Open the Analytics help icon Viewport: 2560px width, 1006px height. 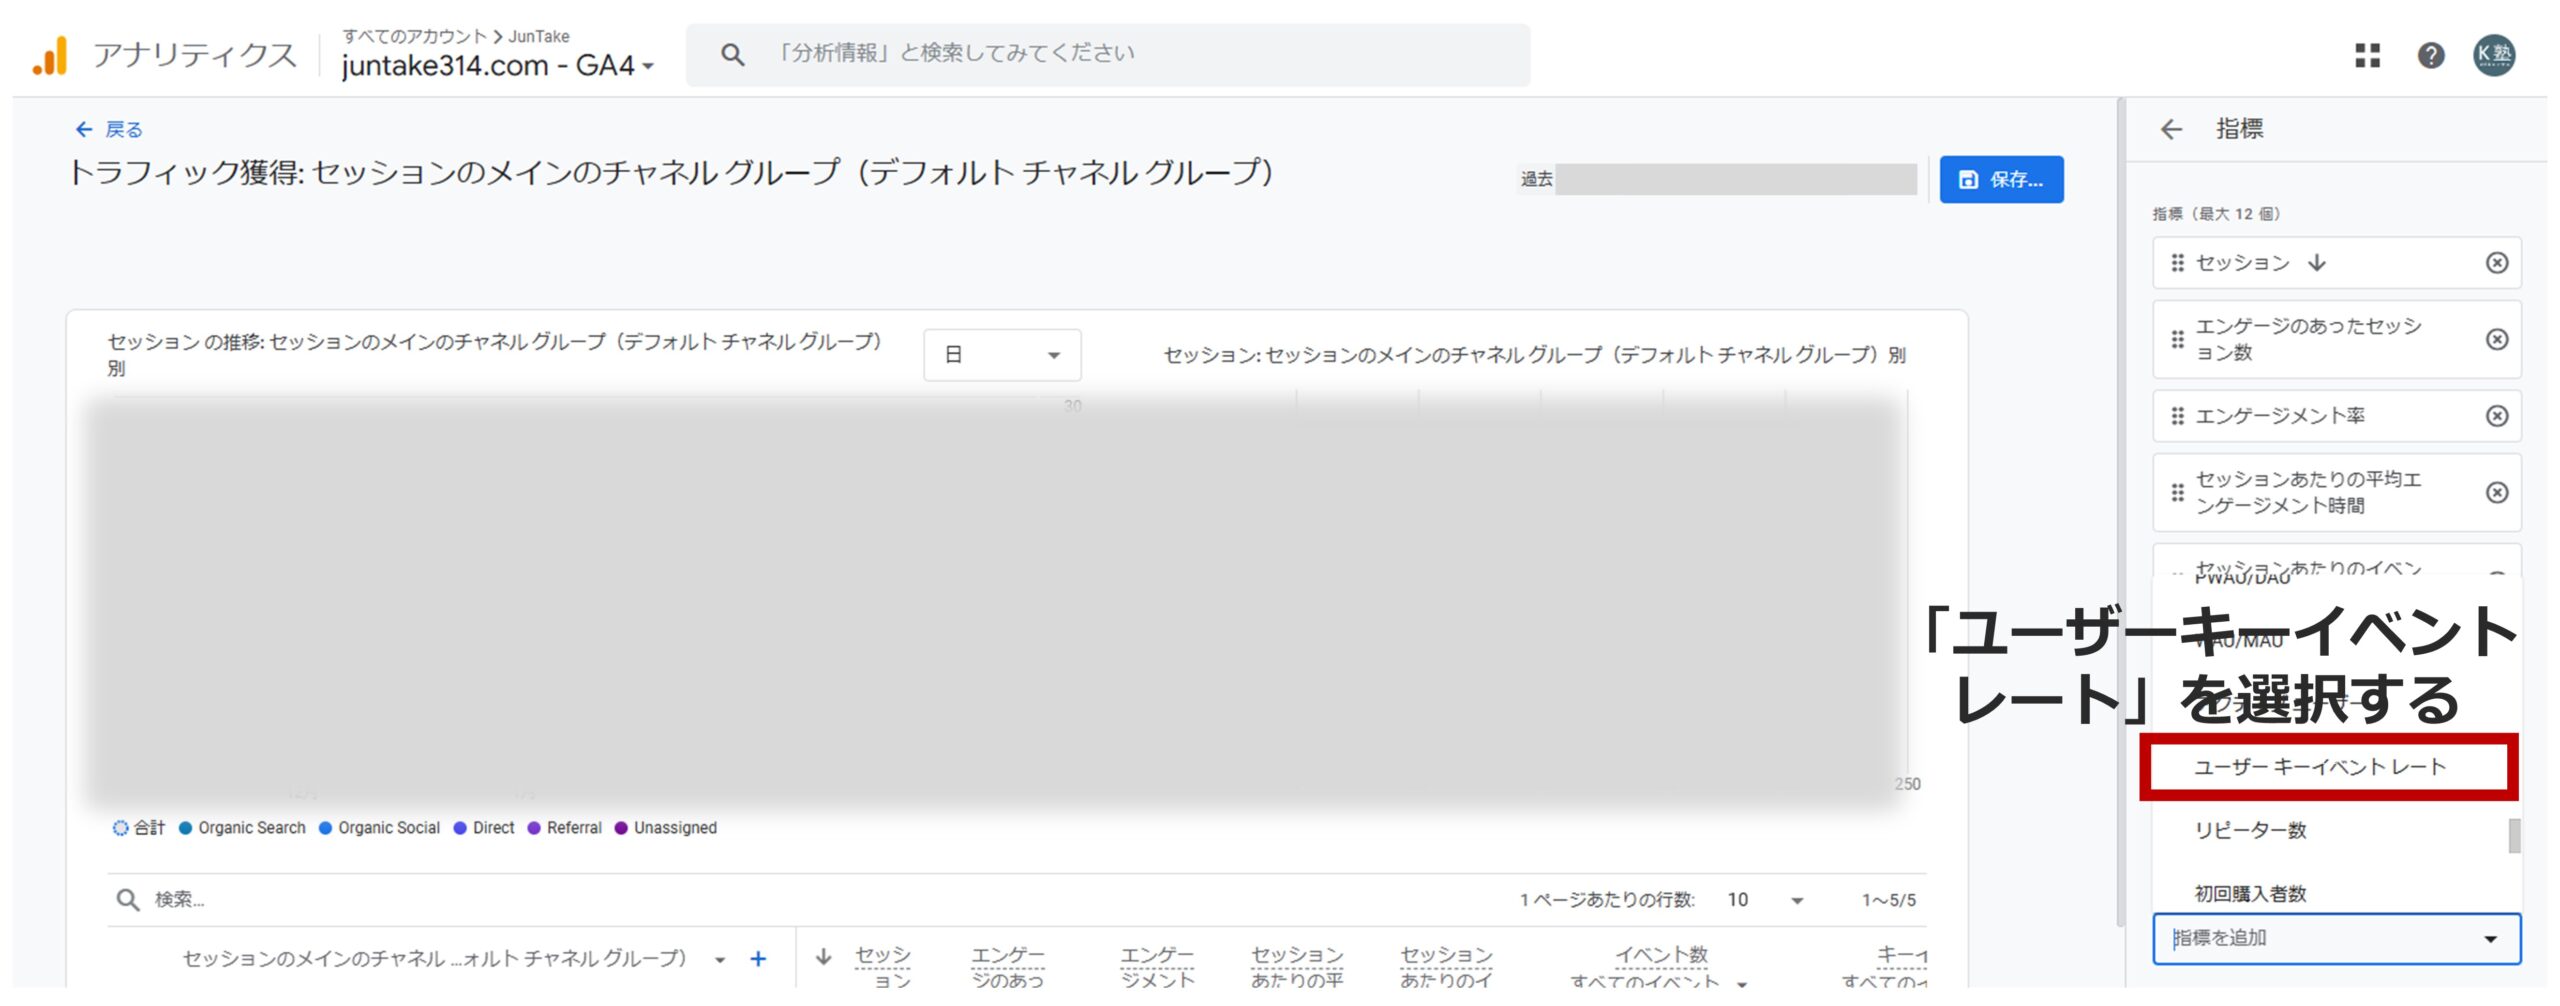(x=2432, y=55)
